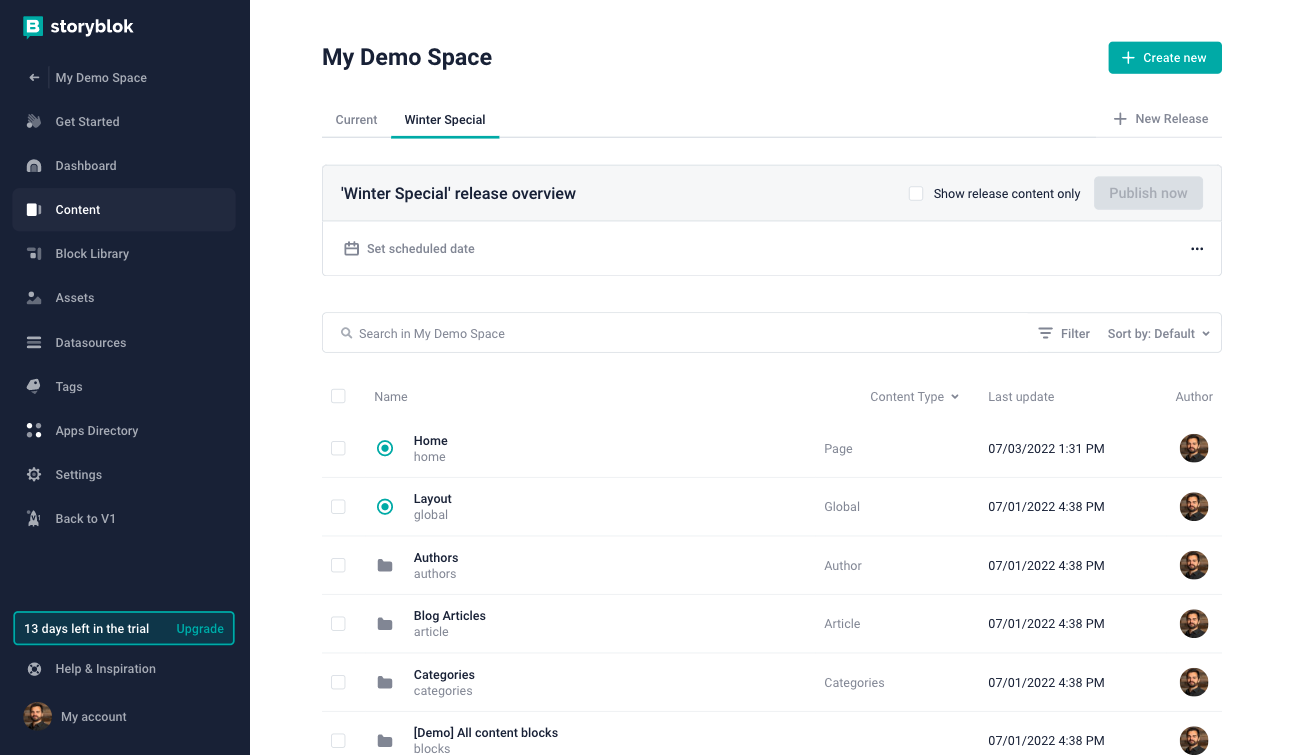Click the back arrow beside My Demo Space
This screenshot has height=755, width=1292.
click(34, 77)
